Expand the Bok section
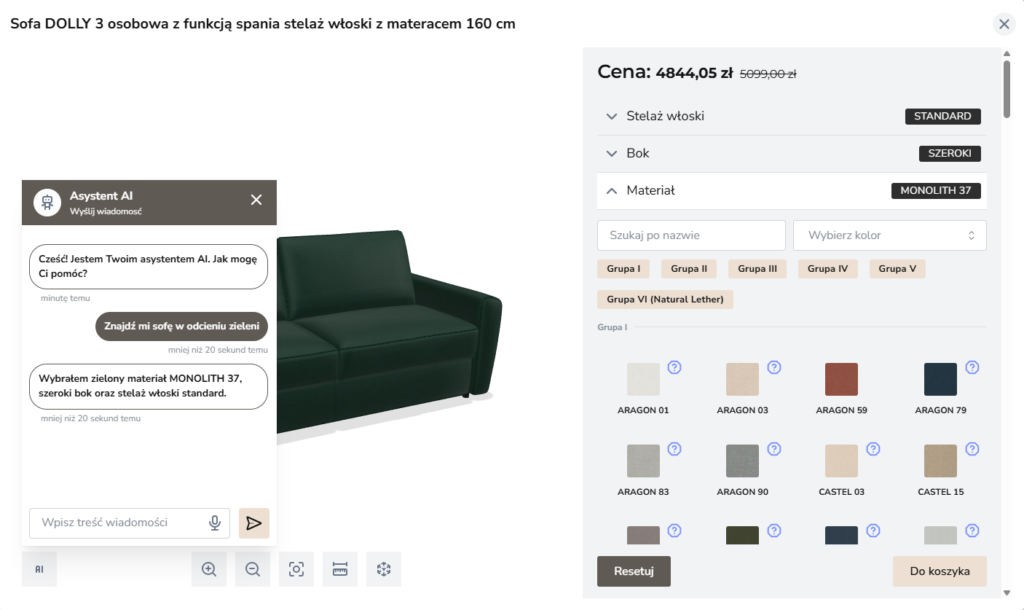This screenshot has height=610, width=1024. click(612, 153)
